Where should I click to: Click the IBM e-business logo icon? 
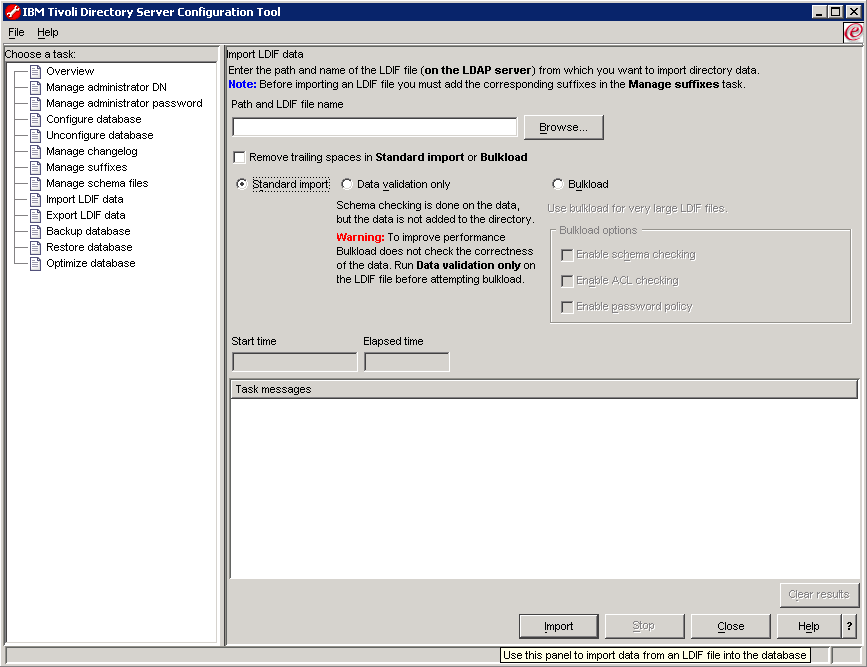tap(853, 32)
